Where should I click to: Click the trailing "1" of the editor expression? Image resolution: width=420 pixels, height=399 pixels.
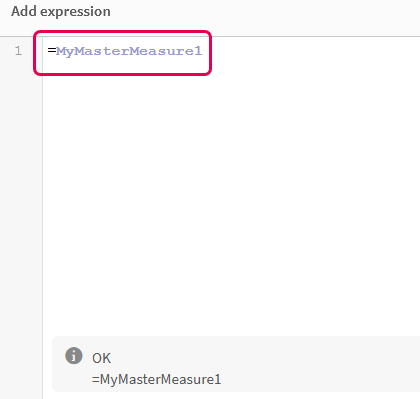point(198,51)
